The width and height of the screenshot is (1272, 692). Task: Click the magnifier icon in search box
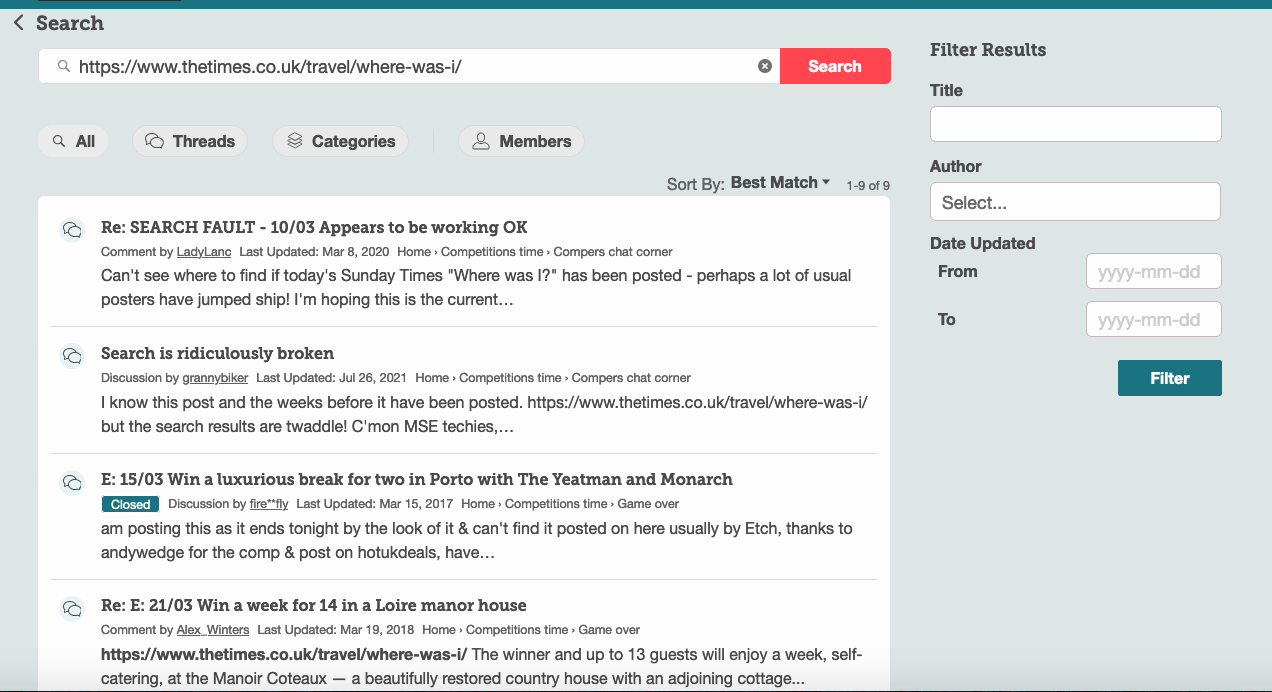click(63, 66)
